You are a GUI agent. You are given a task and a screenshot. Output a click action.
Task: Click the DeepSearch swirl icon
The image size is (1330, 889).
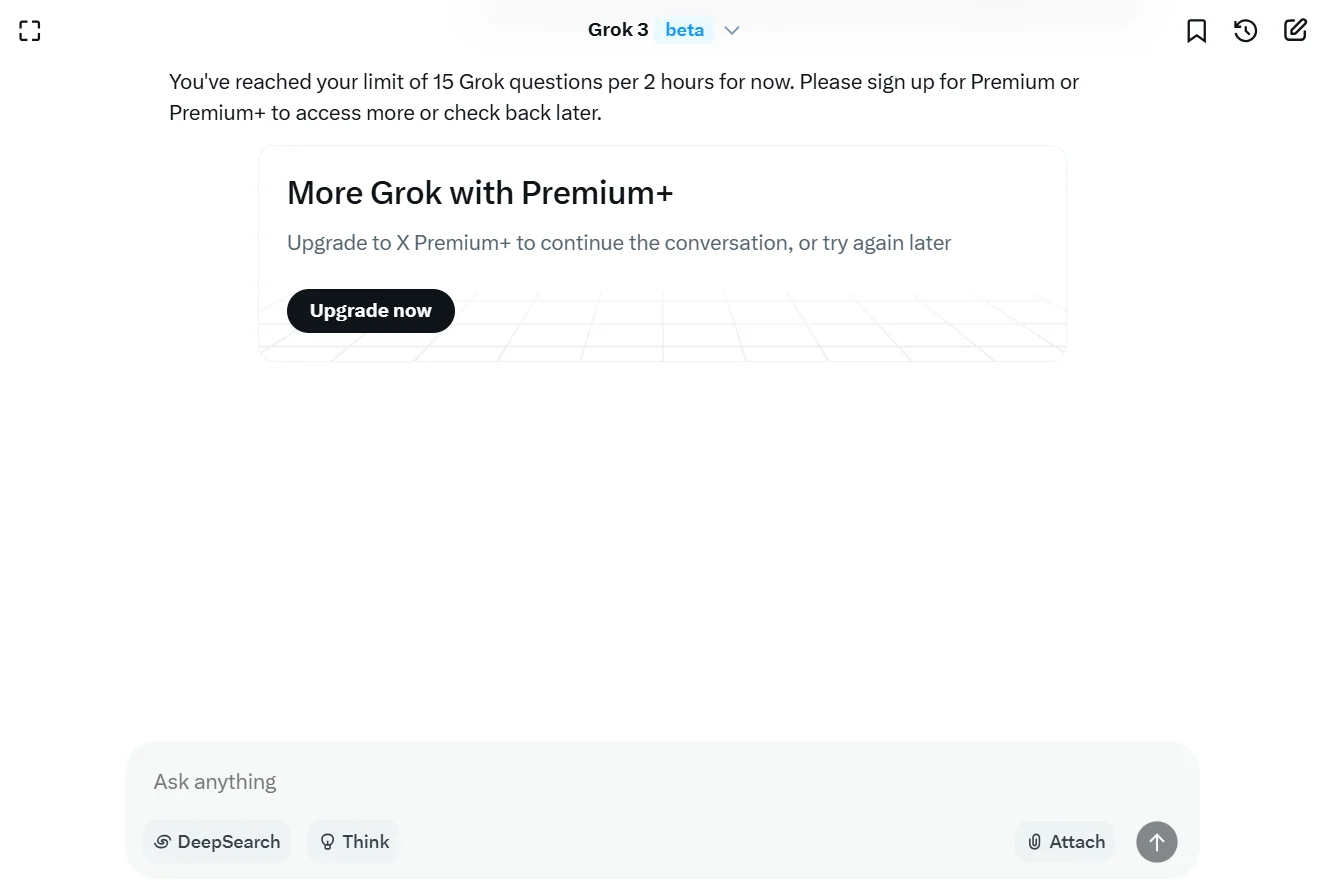162,842
